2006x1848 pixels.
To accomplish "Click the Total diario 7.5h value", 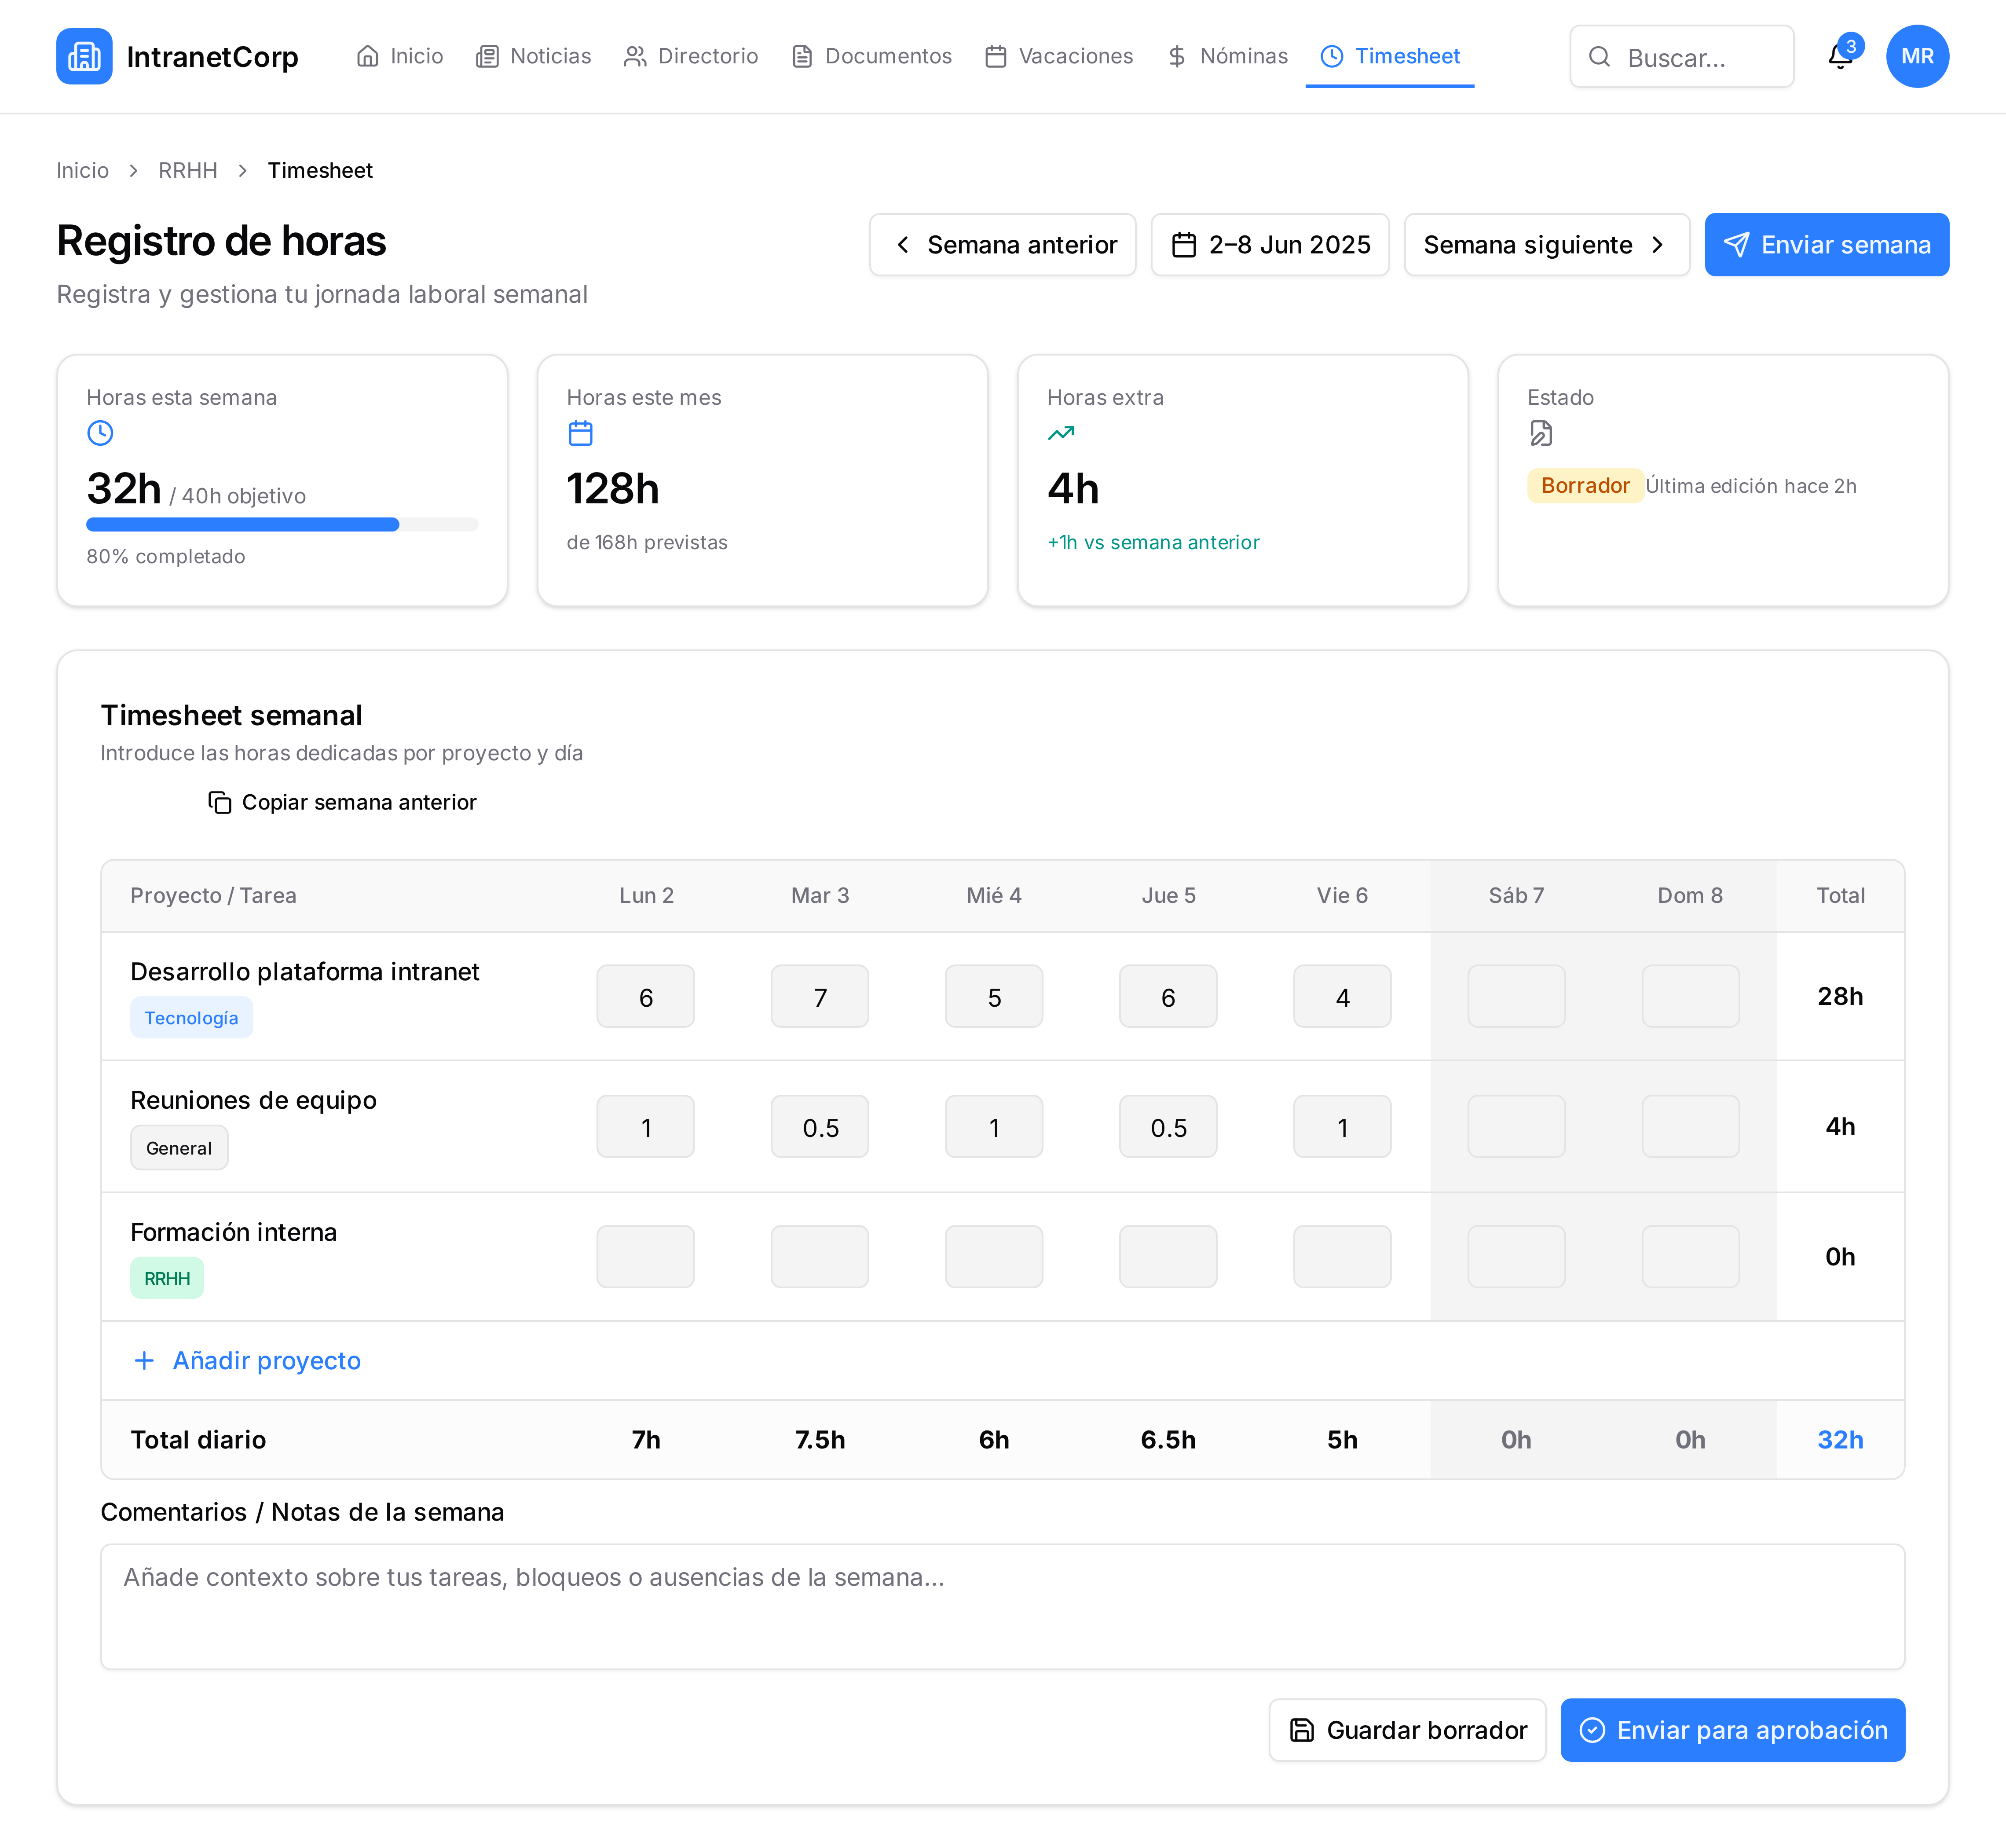I will [x=820, y=1440].
